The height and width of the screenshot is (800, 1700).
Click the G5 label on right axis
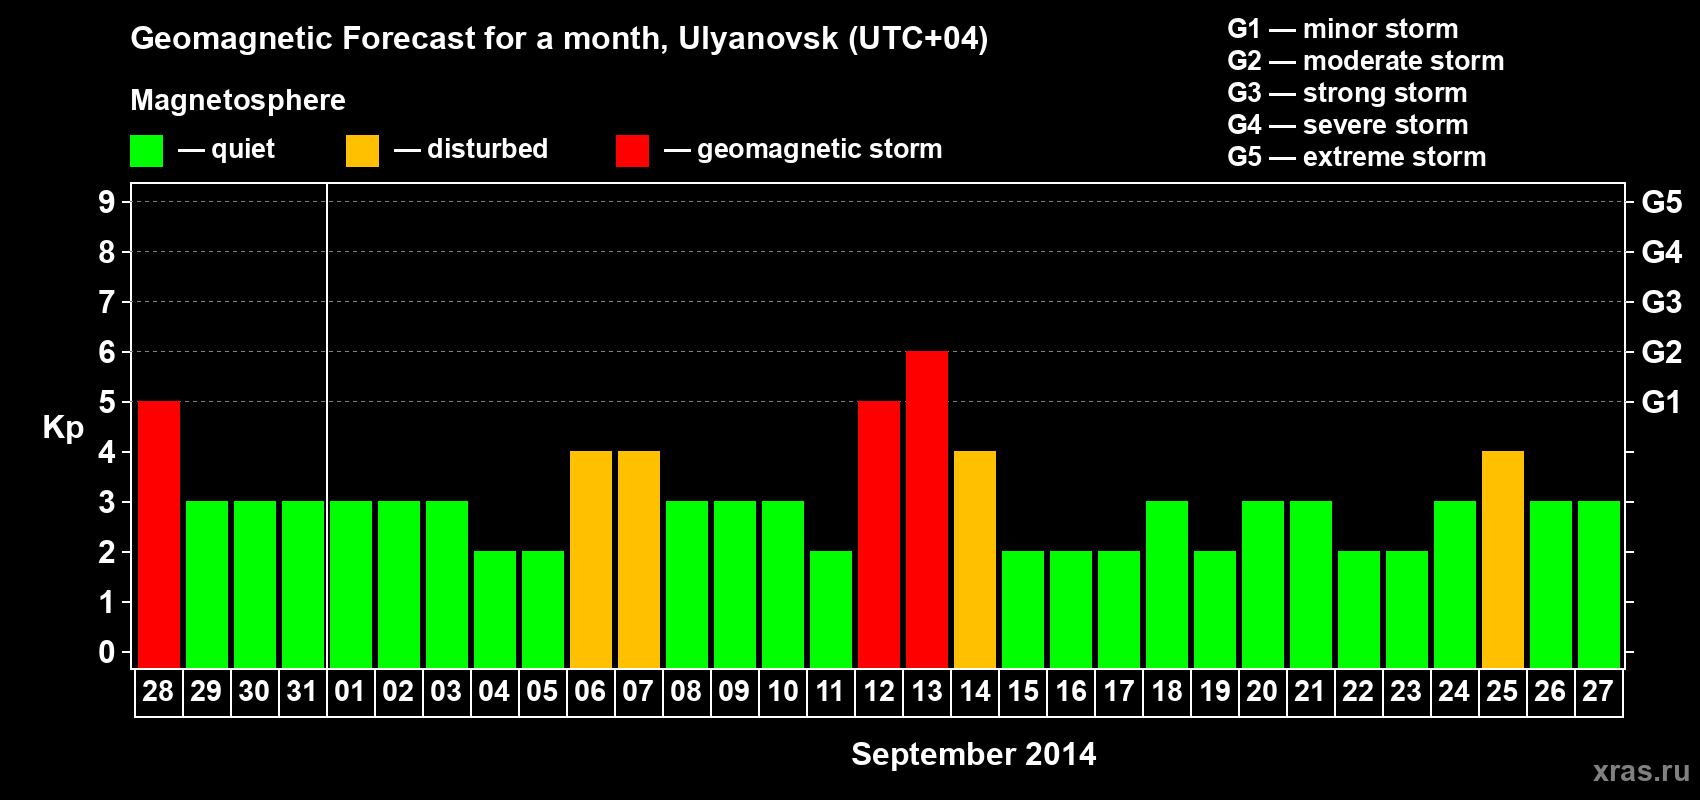pos(1662,202)
